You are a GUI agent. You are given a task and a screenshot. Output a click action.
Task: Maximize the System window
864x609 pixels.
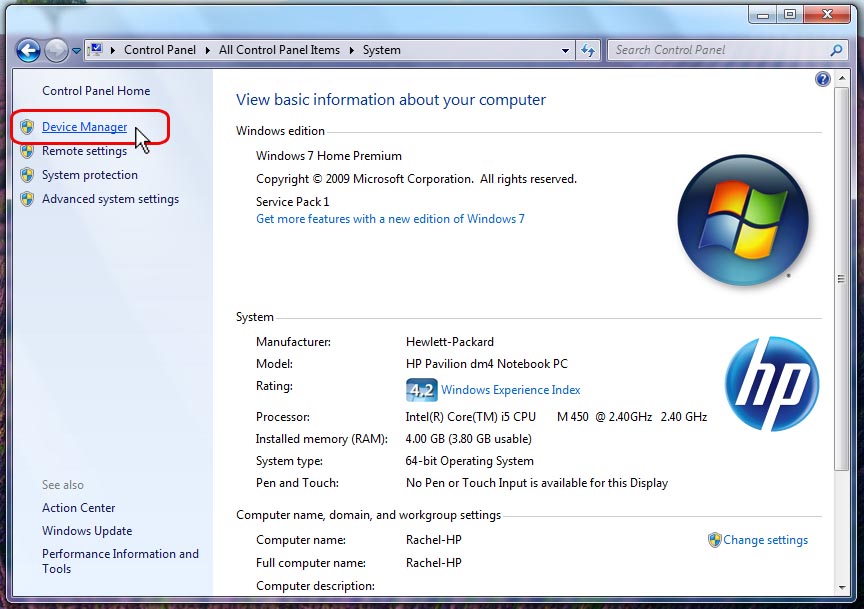pyautogui.click(x=790, y=15)
